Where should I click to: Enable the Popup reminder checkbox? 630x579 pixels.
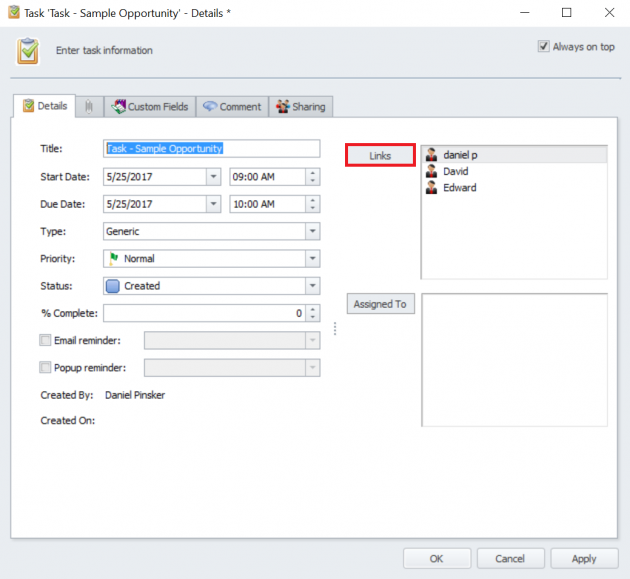point(45,367)
